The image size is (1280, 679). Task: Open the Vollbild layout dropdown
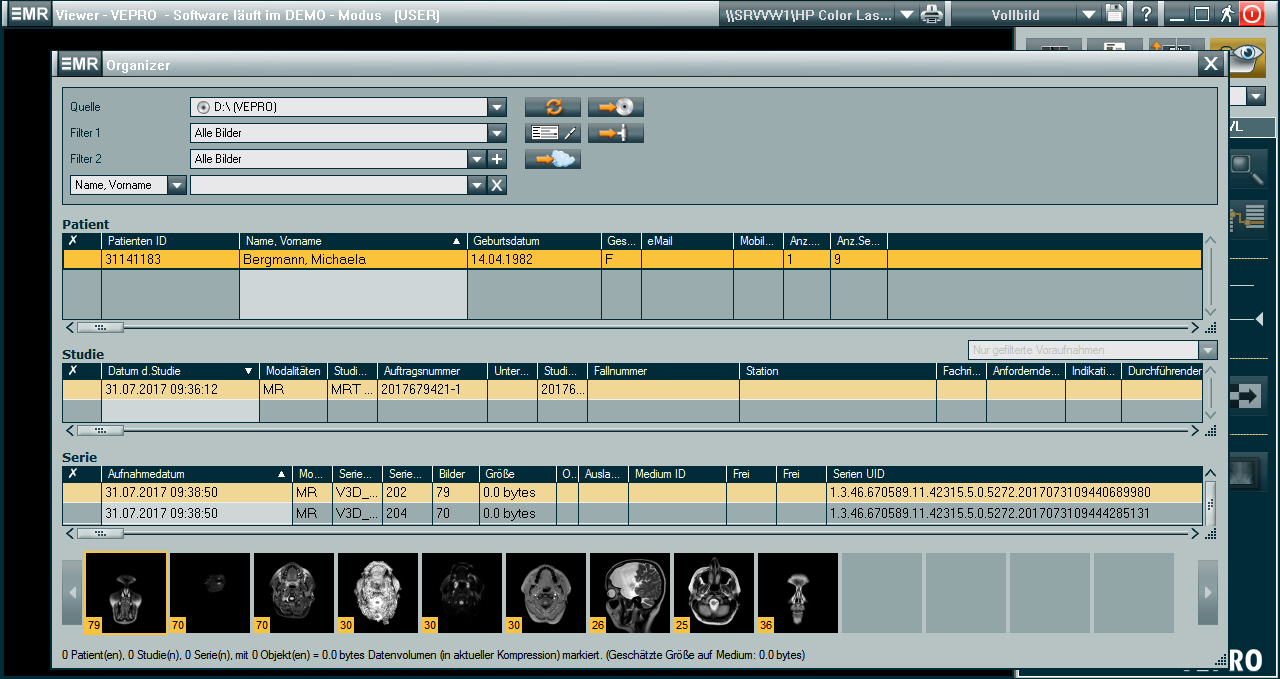coord(1089,14)
